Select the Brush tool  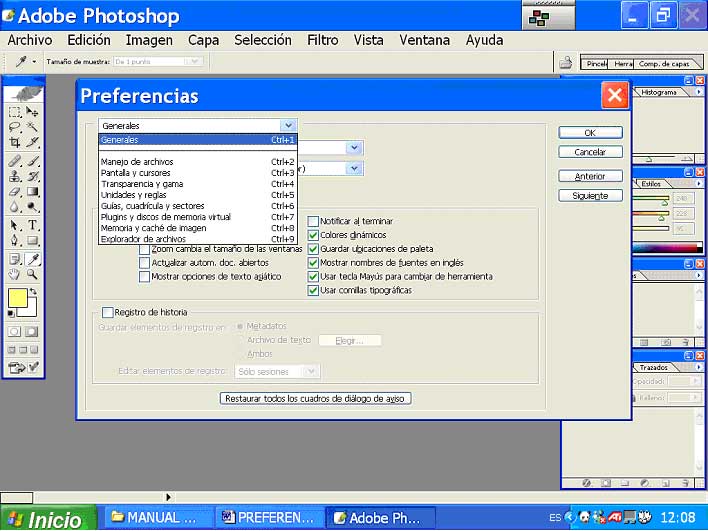32,161
